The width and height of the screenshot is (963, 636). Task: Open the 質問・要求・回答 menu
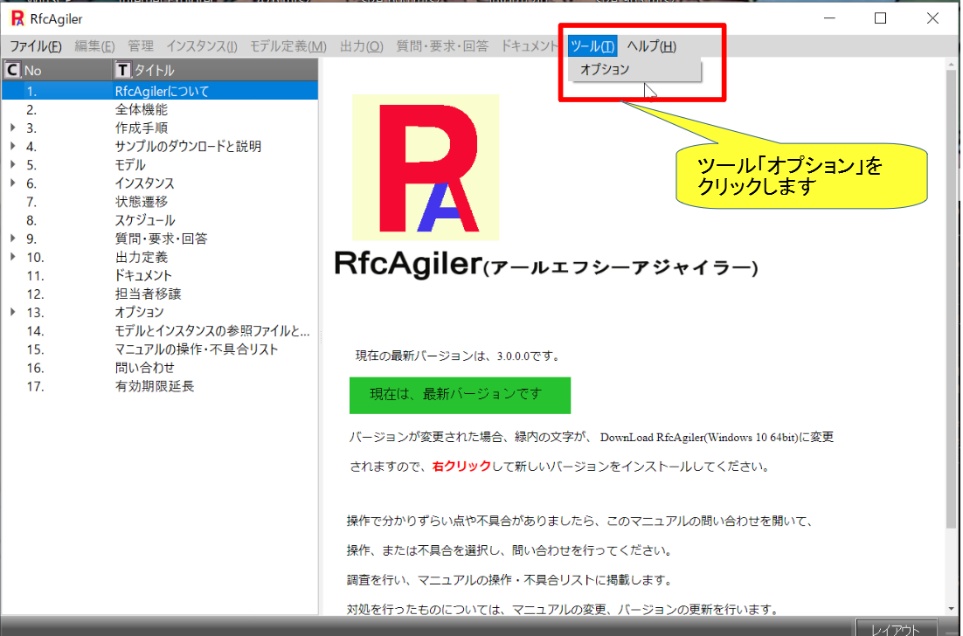pyautogui.click(x=442, y=46)
